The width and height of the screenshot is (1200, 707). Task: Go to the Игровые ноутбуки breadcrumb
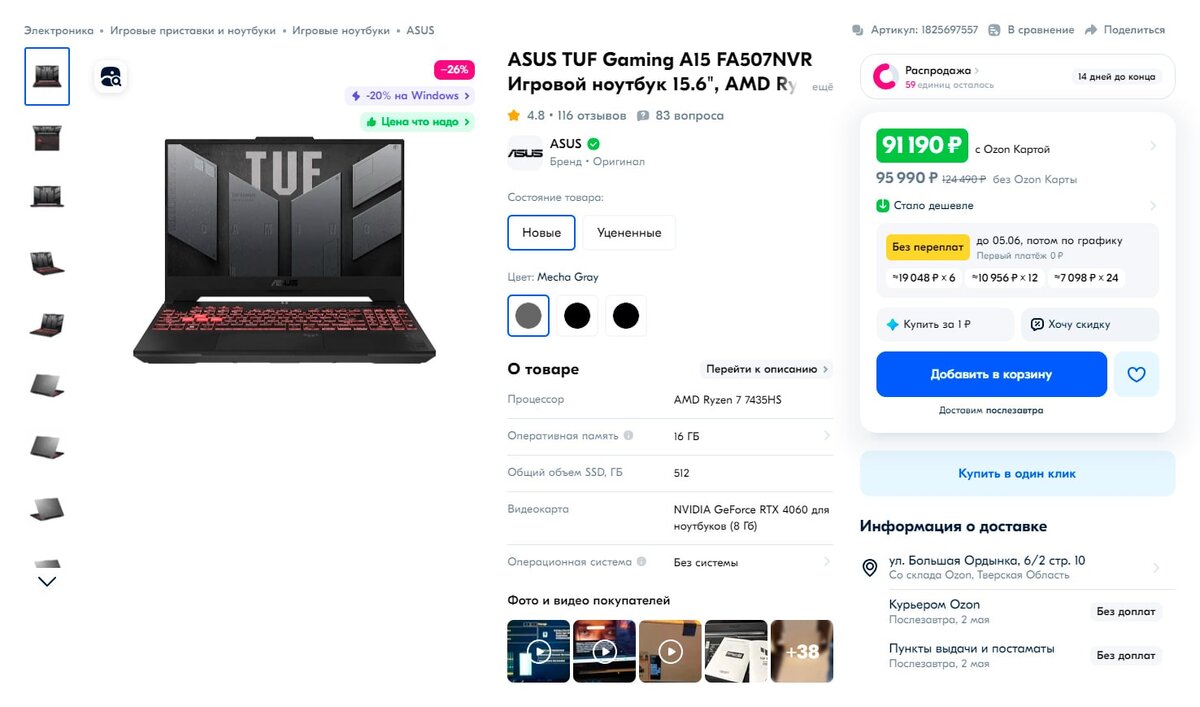[x=341, y=30]
